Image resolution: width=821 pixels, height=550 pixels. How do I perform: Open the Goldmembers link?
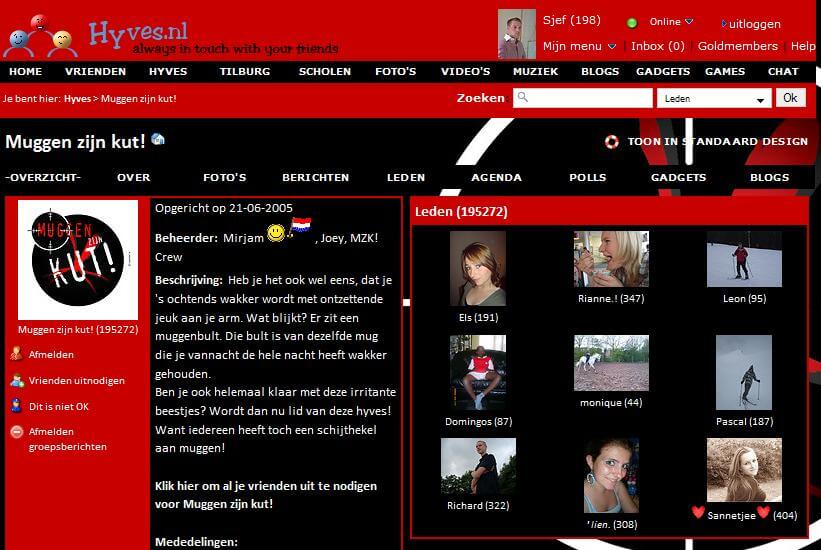[x=737, y=46]
